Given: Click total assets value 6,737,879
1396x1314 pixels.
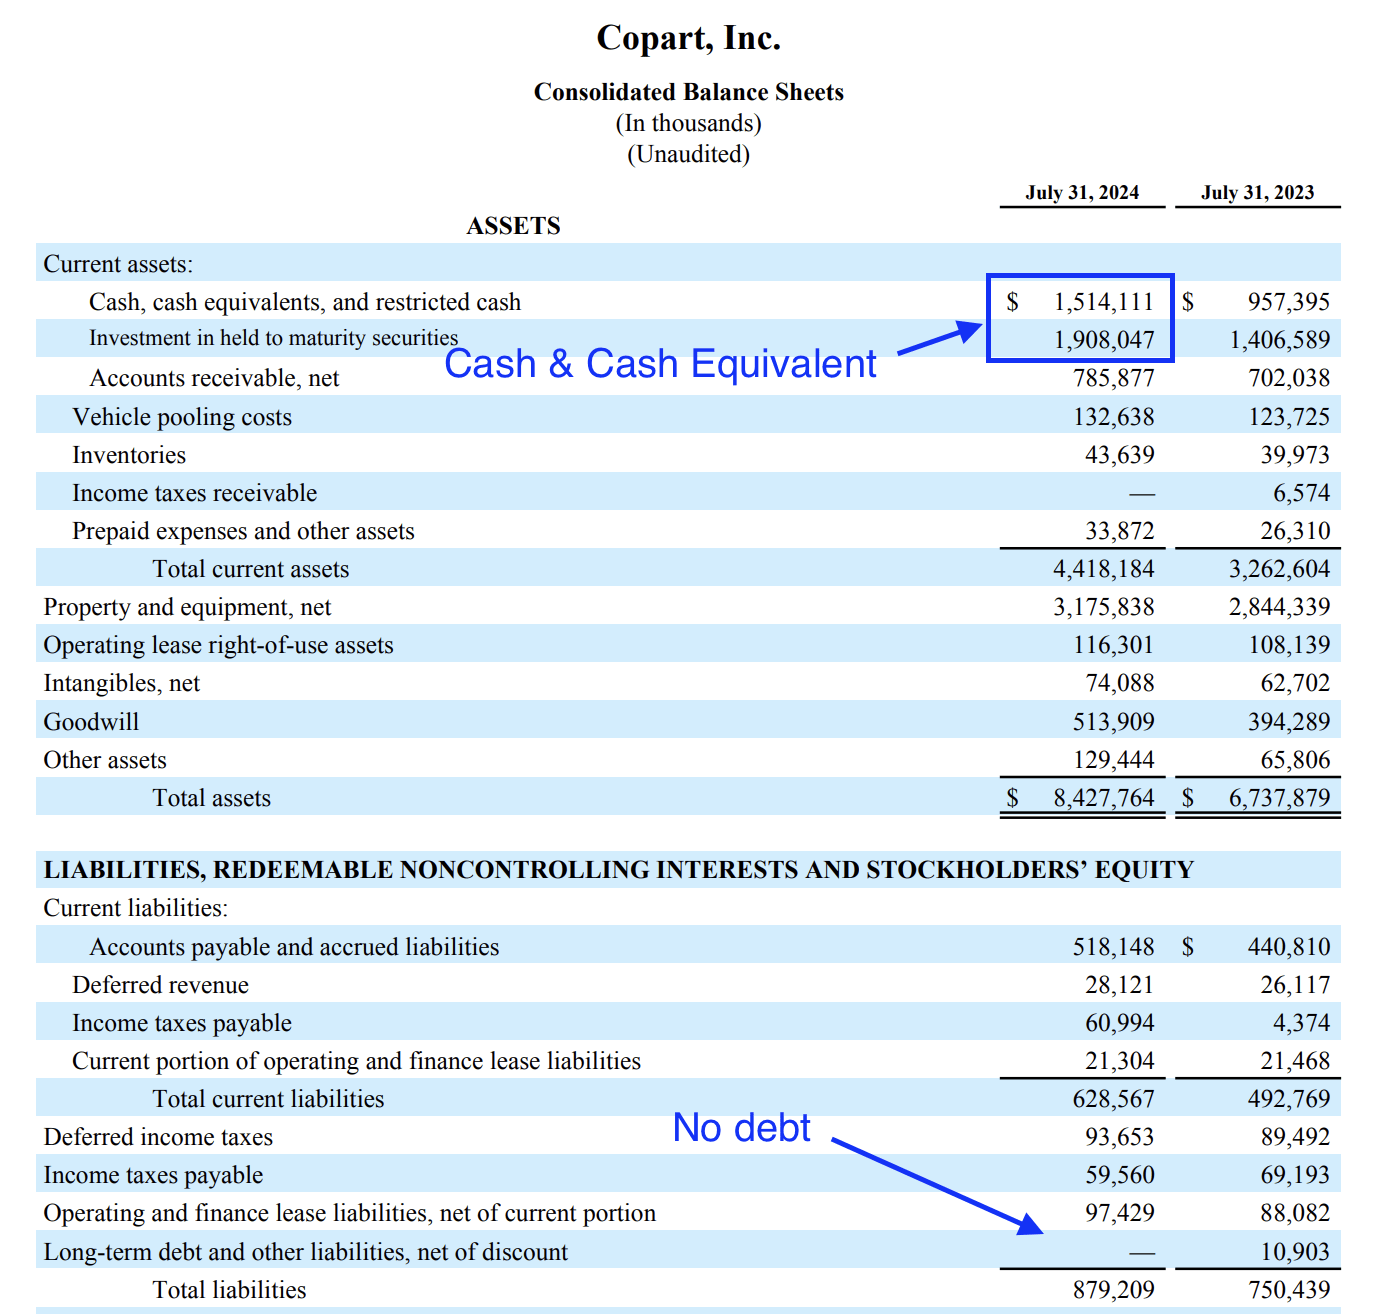Looking at the screenshot, I should coord(1280,798).
